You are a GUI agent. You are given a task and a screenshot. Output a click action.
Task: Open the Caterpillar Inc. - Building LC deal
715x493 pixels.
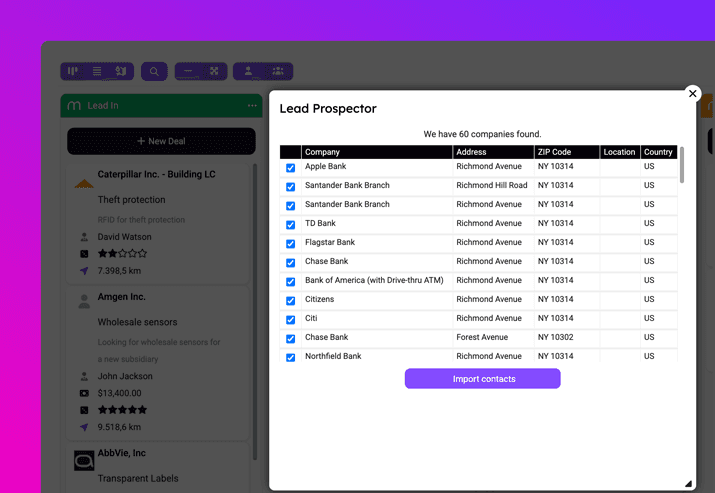click(156, 174)
